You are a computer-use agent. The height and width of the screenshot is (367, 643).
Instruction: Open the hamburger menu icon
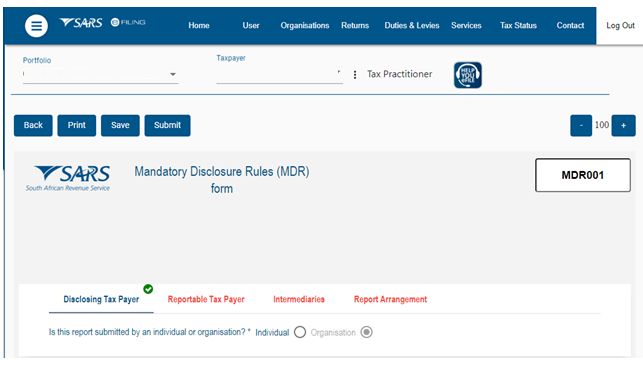(x=36, y=26)
